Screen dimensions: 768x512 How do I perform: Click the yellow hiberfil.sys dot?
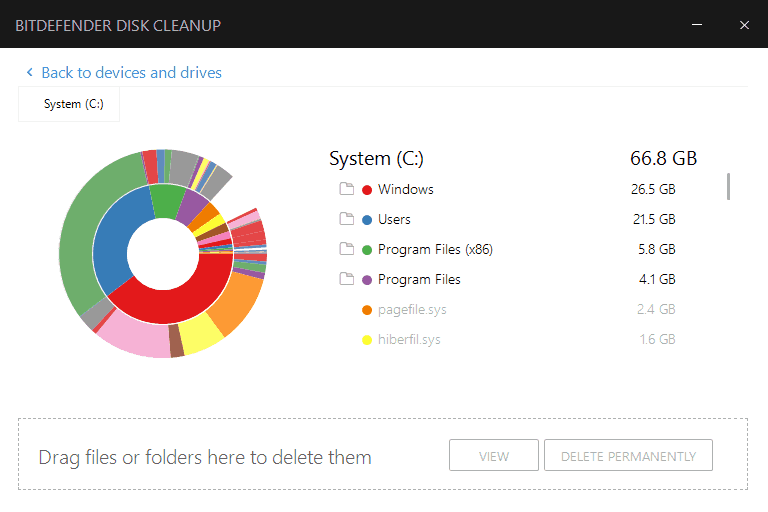tap(367, 340)
